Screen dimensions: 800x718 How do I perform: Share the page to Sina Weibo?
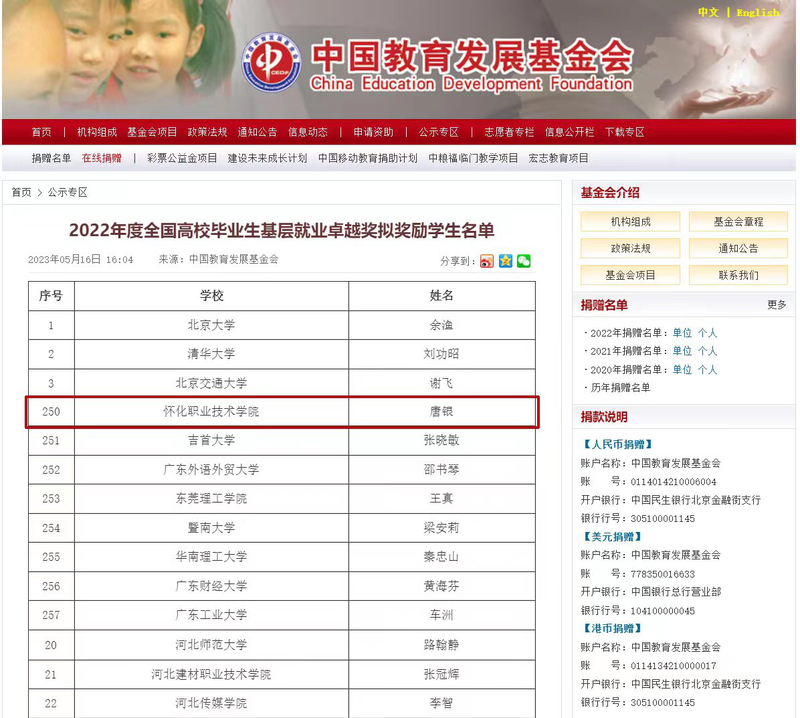[x=487, y=261]
